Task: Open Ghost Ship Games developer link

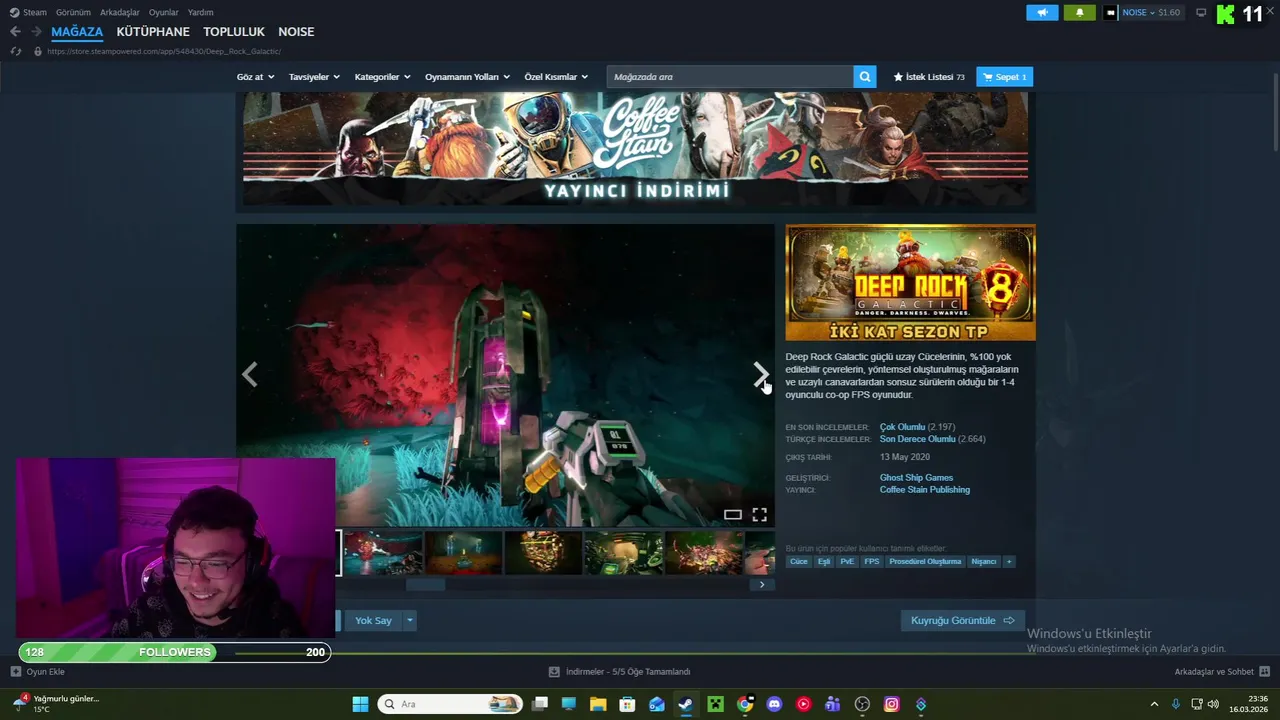Action: 916,478
